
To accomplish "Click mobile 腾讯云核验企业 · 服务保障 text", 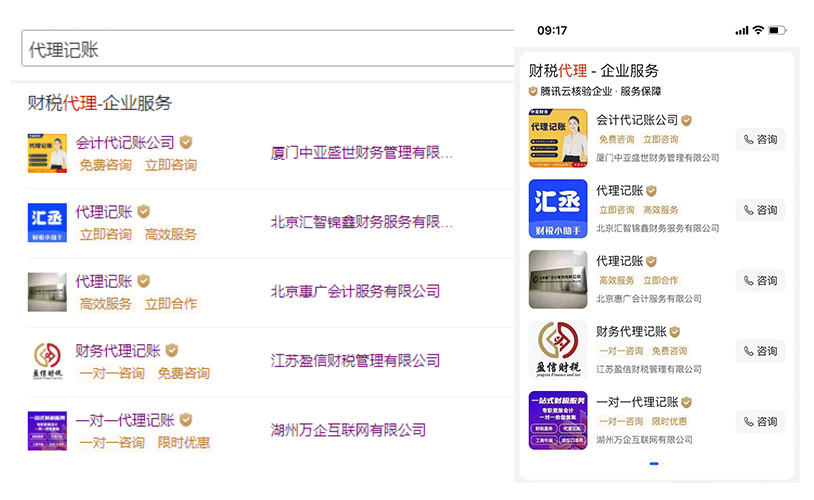I will [x=601, y=91].
